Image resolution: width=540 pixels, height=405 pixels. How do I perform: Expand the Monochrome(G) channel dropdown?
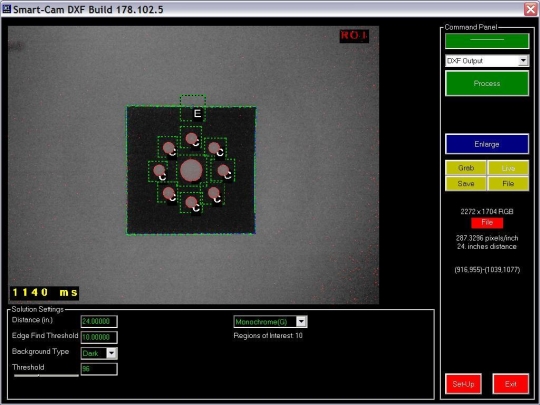click(301, 321)
